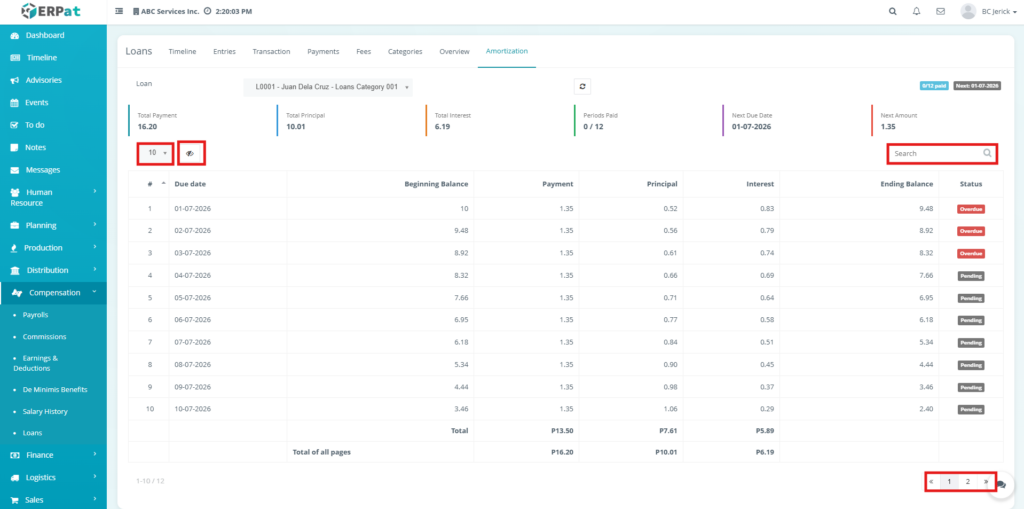Toggle the sidebar hamburger menu icon
Screen dimensions: 1024x509
(x=120, y=11)
